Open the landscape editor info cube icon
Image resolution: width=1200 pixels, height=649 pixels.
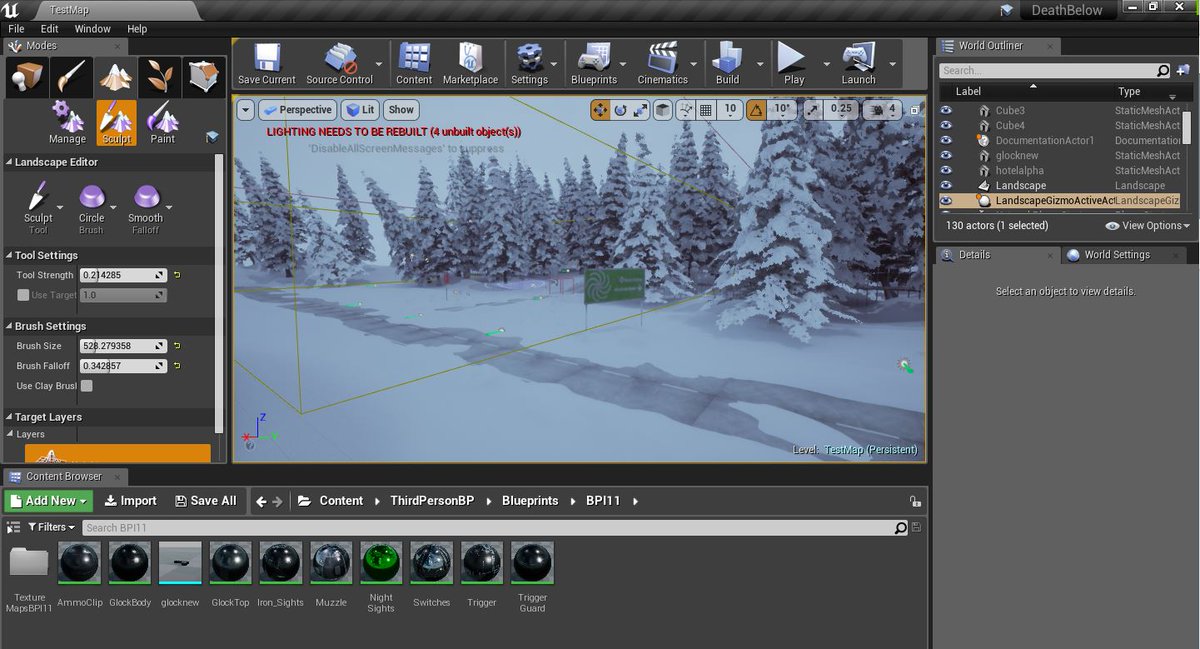pyautogui.click(x=212, y=137)
